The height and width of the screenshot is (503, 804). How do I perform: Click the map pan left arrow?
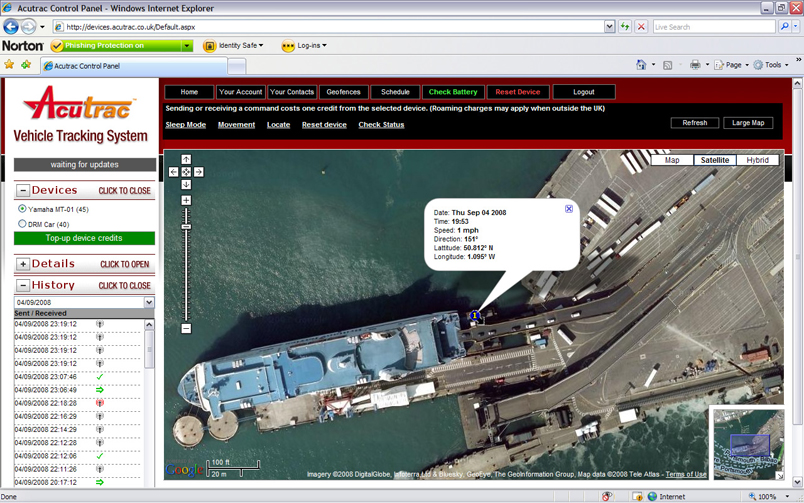[x=174, y=172]
